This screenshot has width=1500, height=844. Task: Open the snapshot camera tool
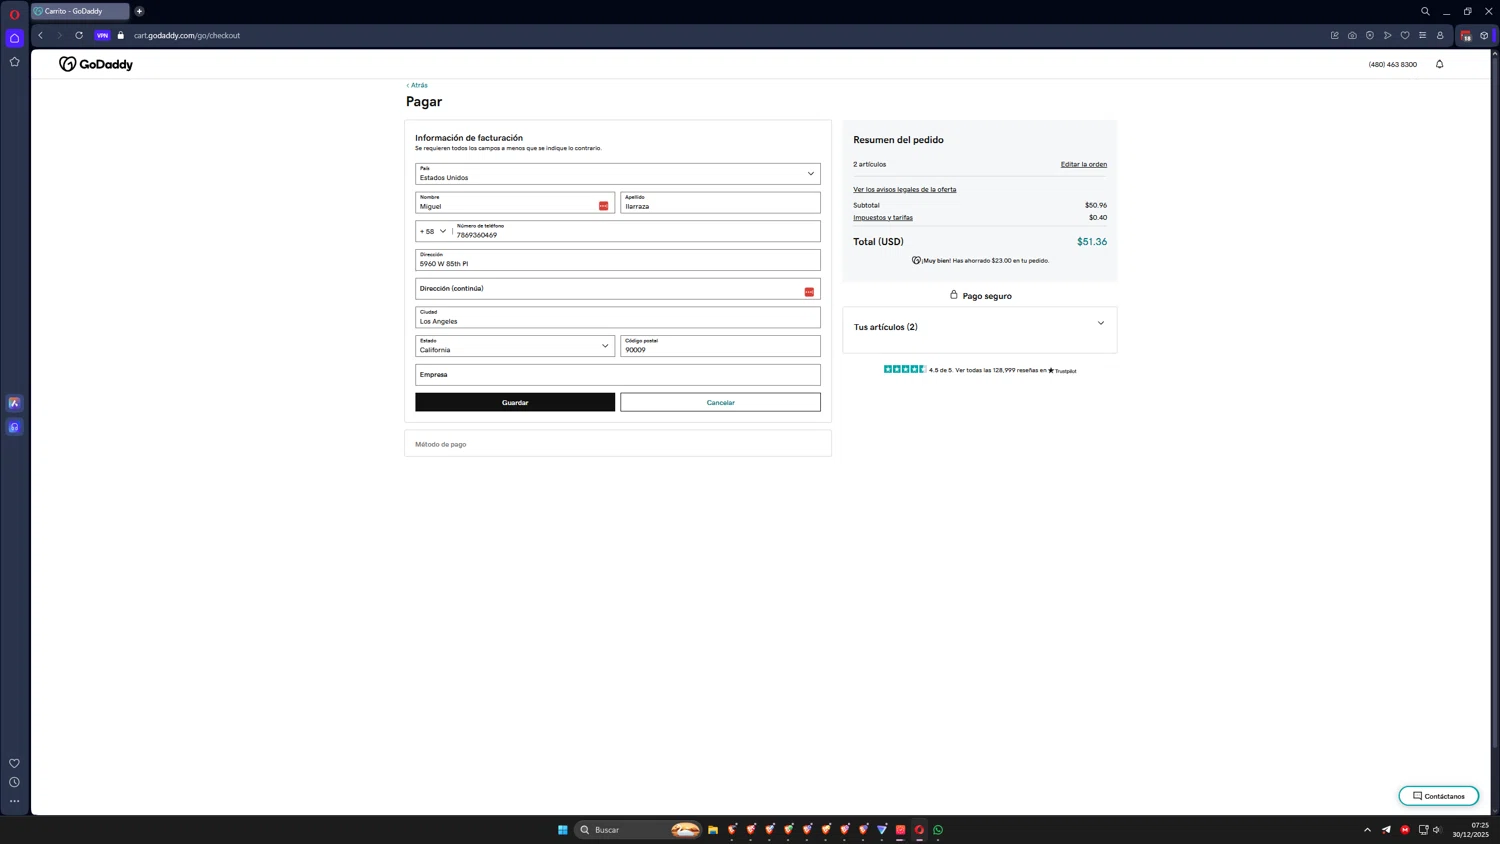[x=1352, y=35]
